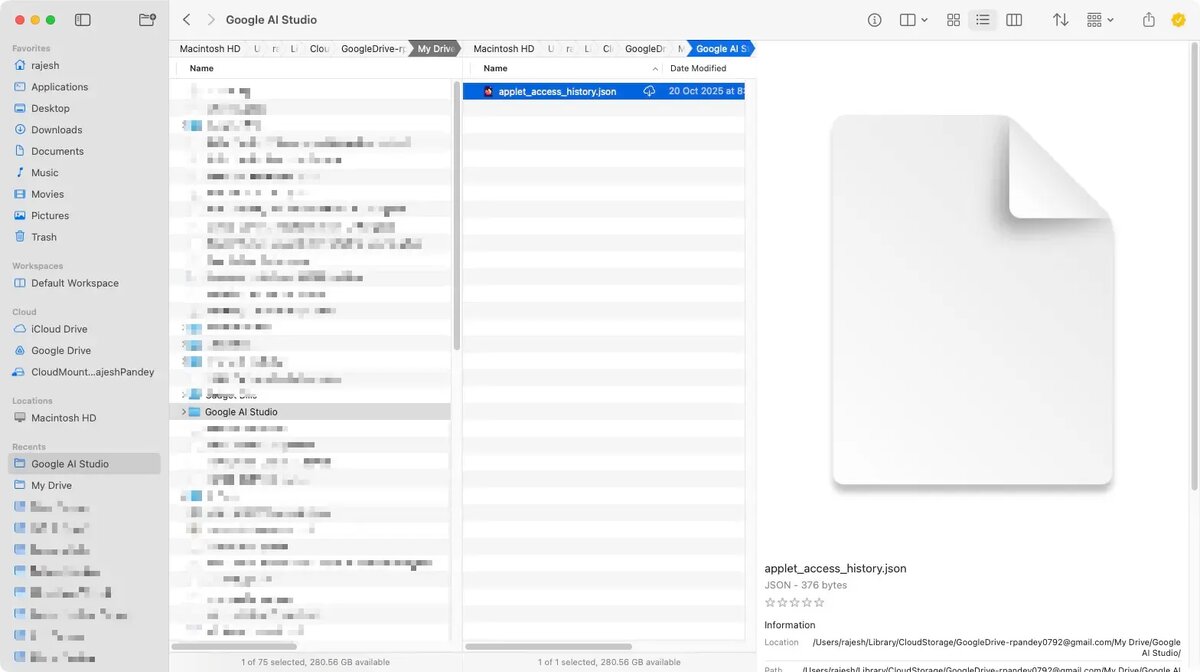Toggle the sidebar visibility button
The height and width of the screenshot is (672, 1200).
(x=83, y=20)
